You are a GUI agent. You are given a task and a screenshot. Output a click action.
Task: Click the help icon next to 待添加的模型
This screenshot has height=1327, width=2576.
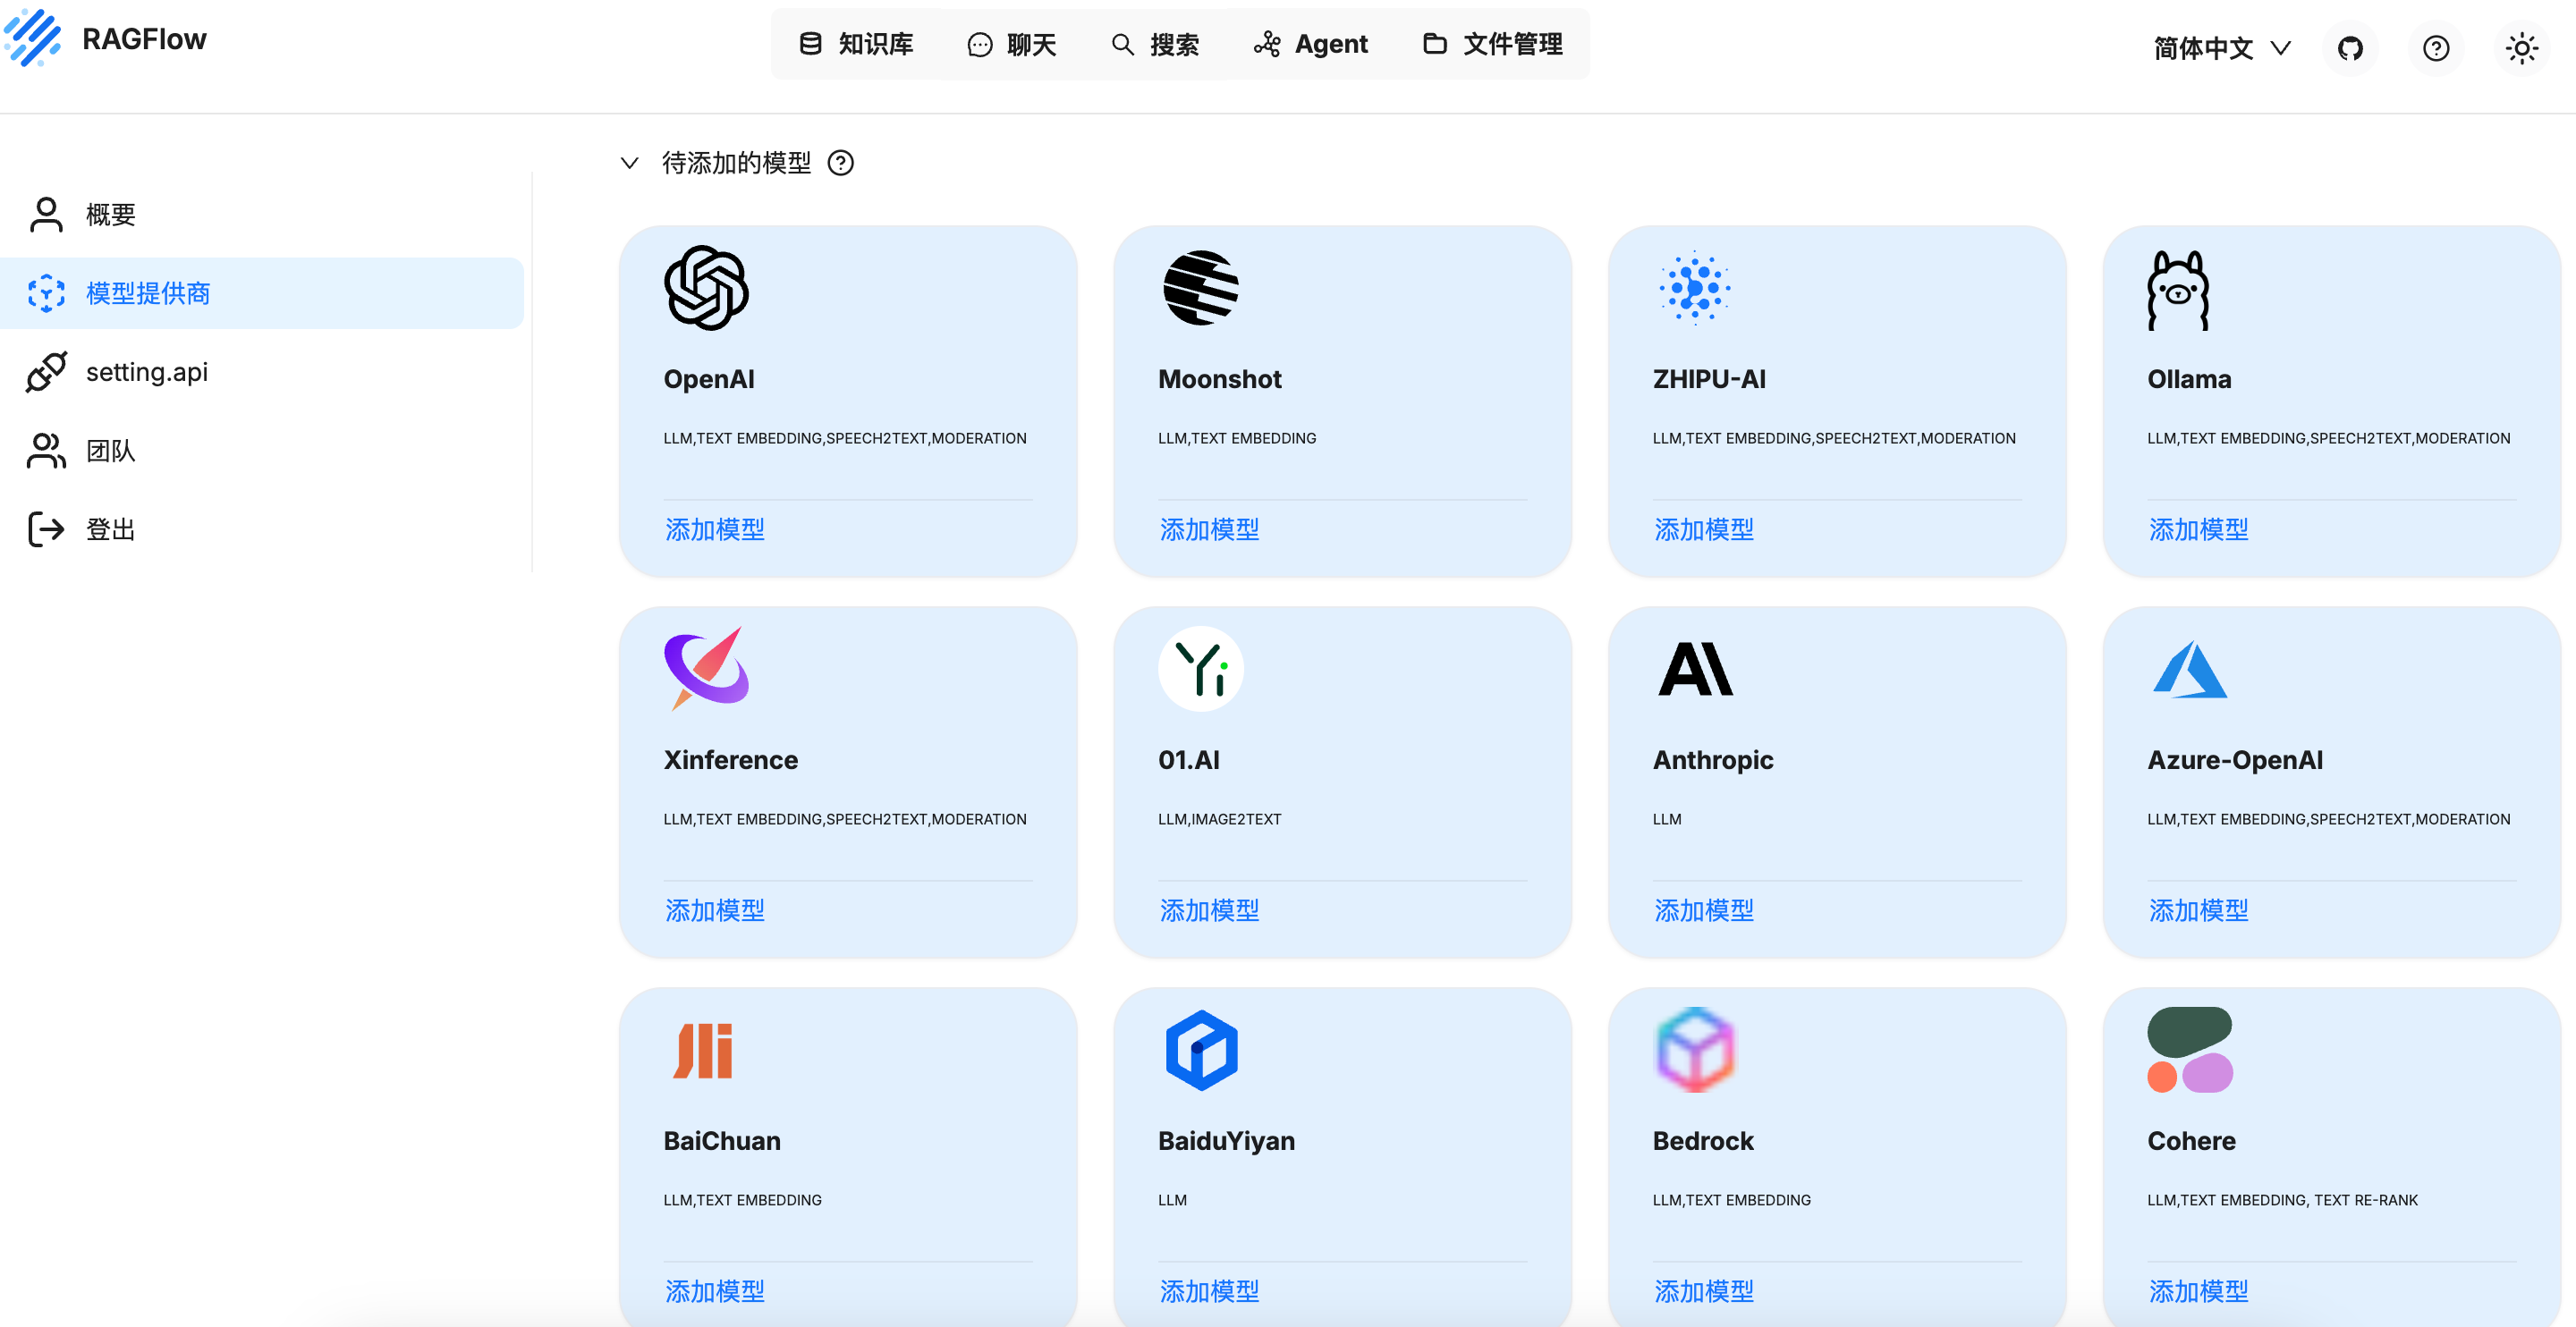(841, 163)
